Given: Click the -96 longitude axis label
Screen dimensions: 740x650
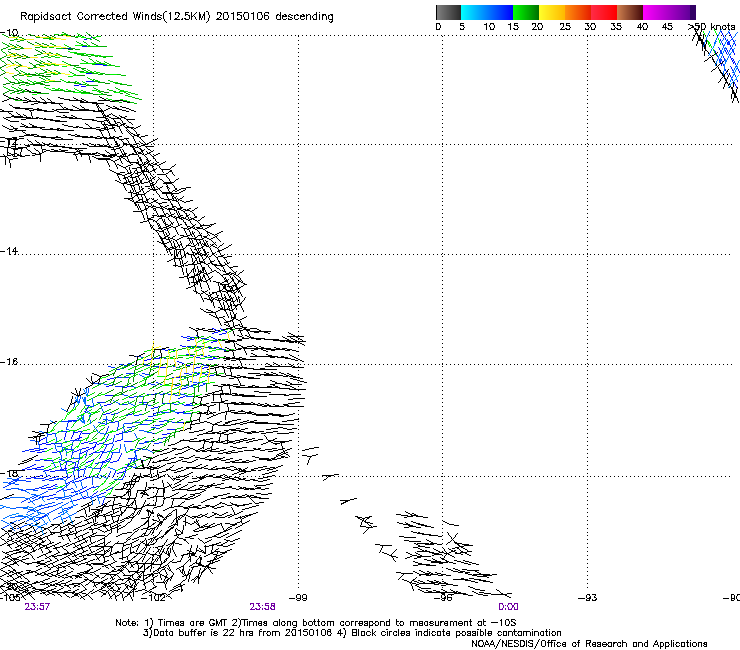Looking at the screenshot, I should point(443,598).
